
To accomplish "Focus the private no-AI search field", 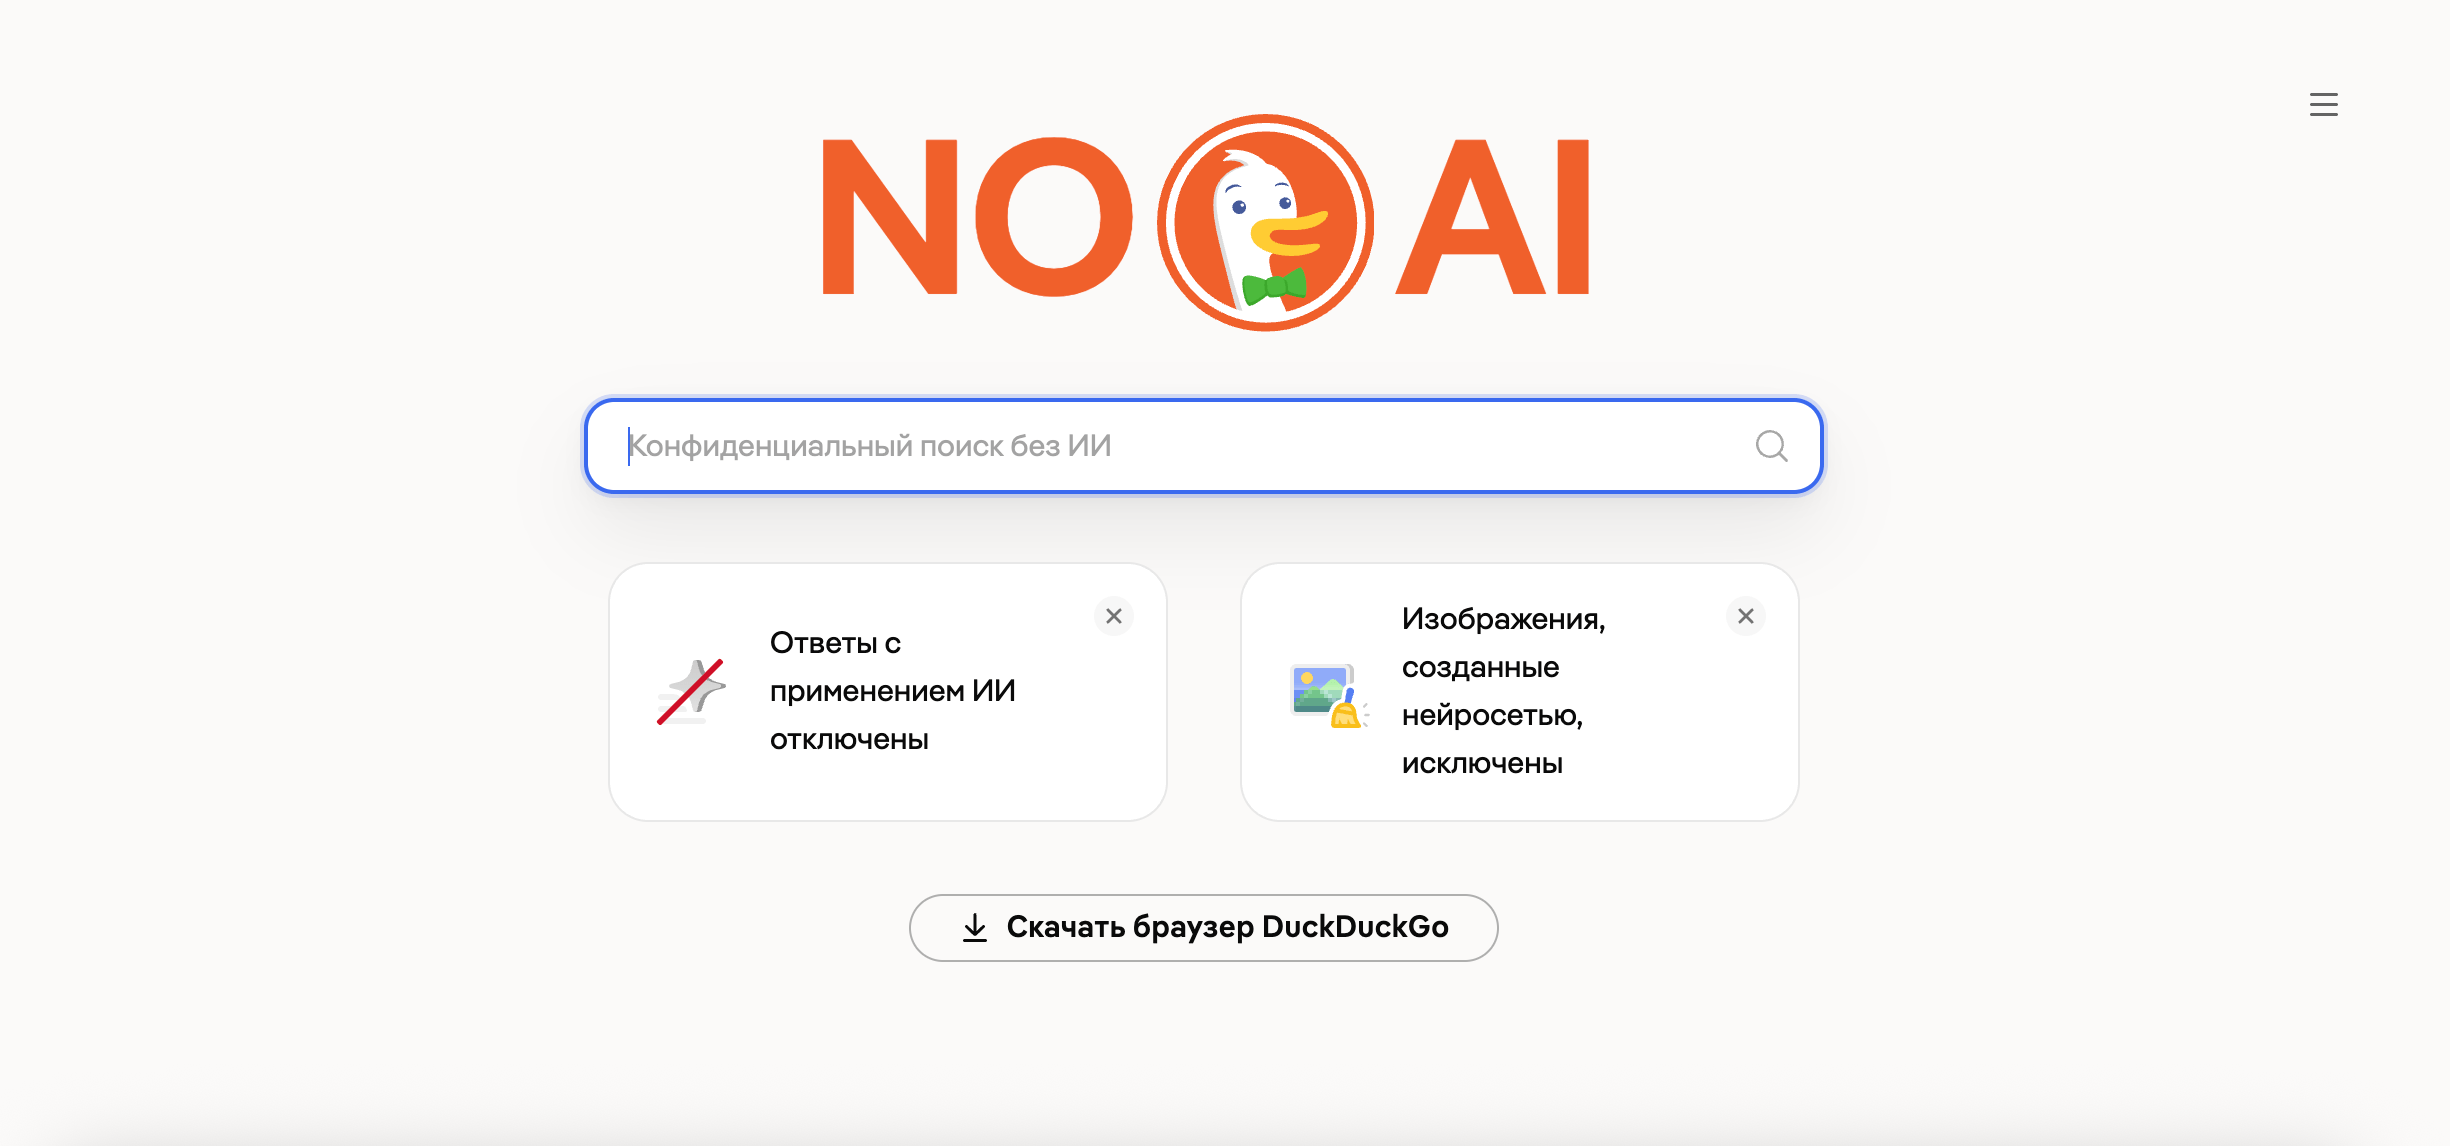I will [1204, 446].
